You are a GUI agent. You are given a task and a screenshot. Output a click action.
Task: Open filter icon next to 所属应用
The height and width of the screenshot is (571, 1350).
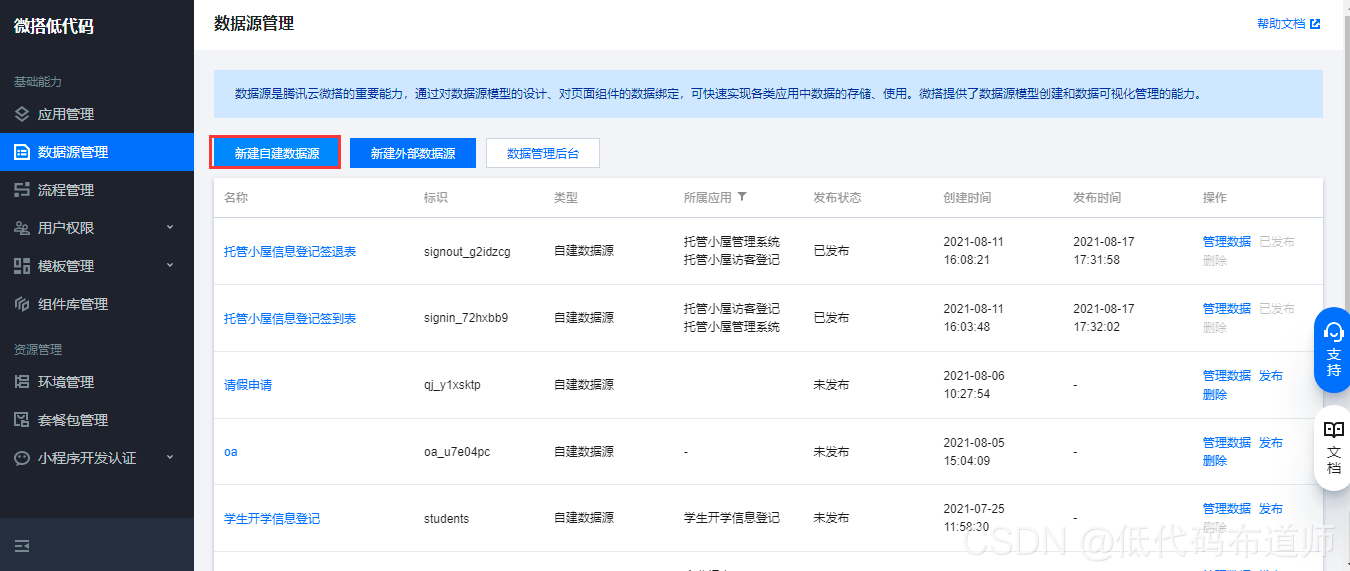[x=742, y=197]
